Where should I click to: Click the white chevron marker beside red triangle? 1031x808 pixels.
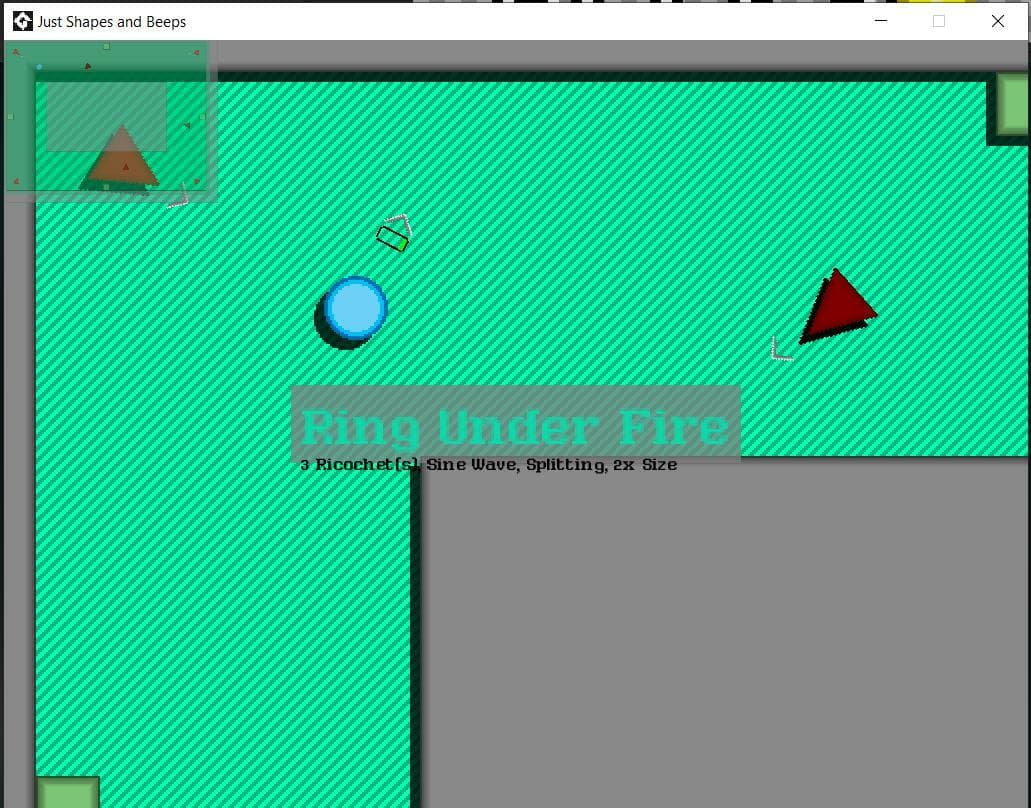click(x=780, y=349)
